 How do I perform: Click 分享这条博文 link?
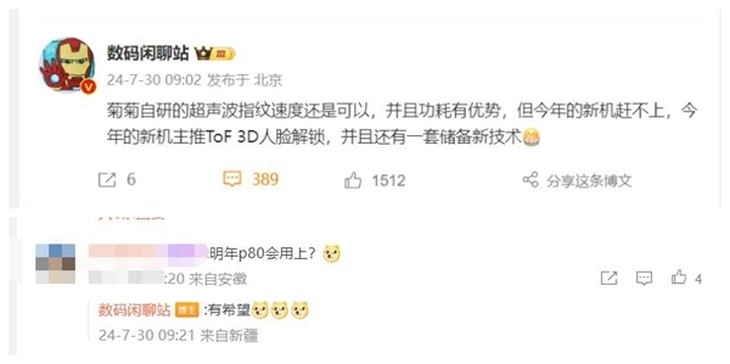coord(589,181)
